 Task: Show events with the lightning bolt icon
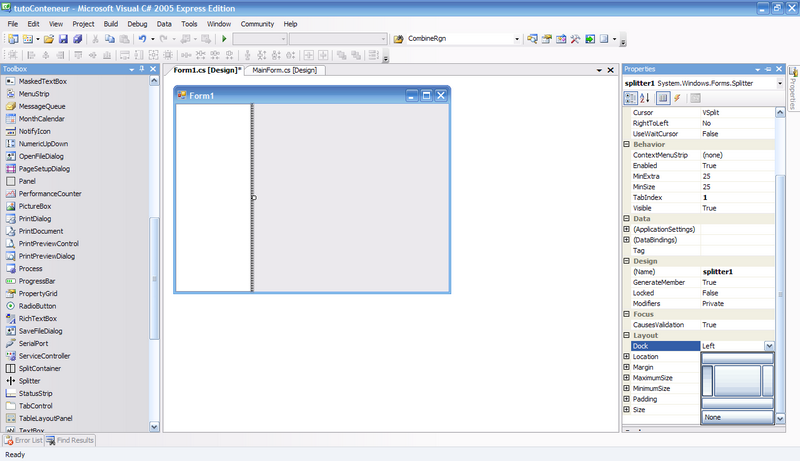pos(677,98)
